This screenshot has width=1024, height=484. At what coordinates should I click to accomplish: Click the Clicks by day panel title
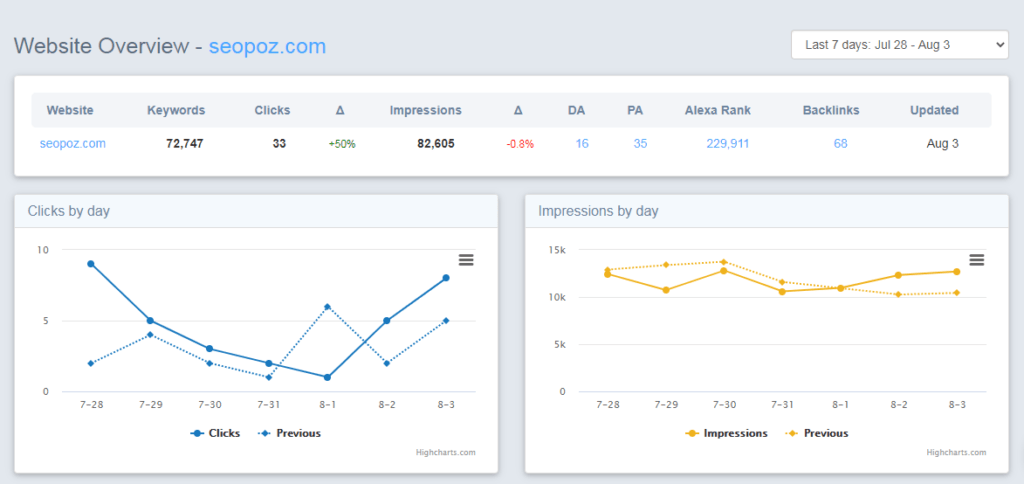point(69,211)
